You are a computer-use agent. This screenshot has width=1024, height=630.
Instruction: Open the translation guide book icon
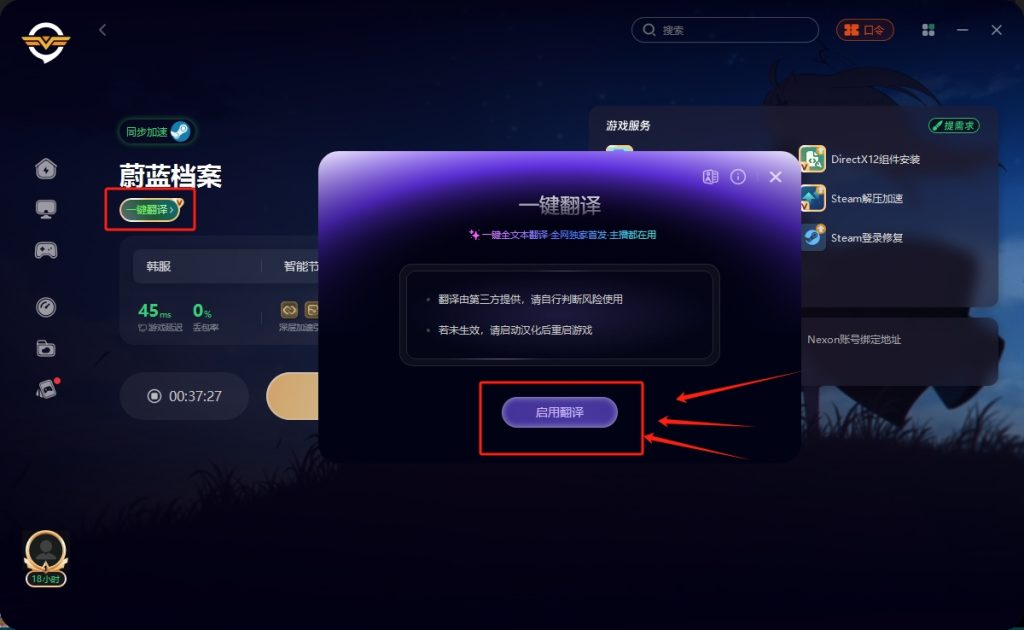point(711,177)
